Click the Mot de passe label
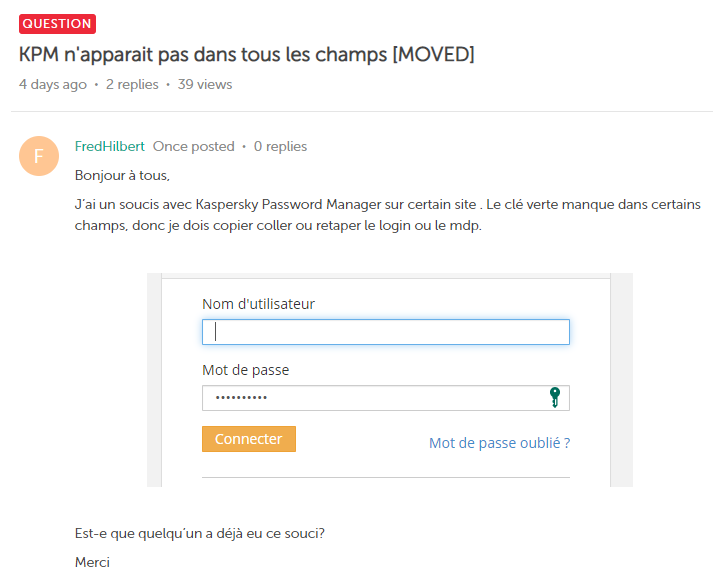Screen dimensions: 728x578 245,370
